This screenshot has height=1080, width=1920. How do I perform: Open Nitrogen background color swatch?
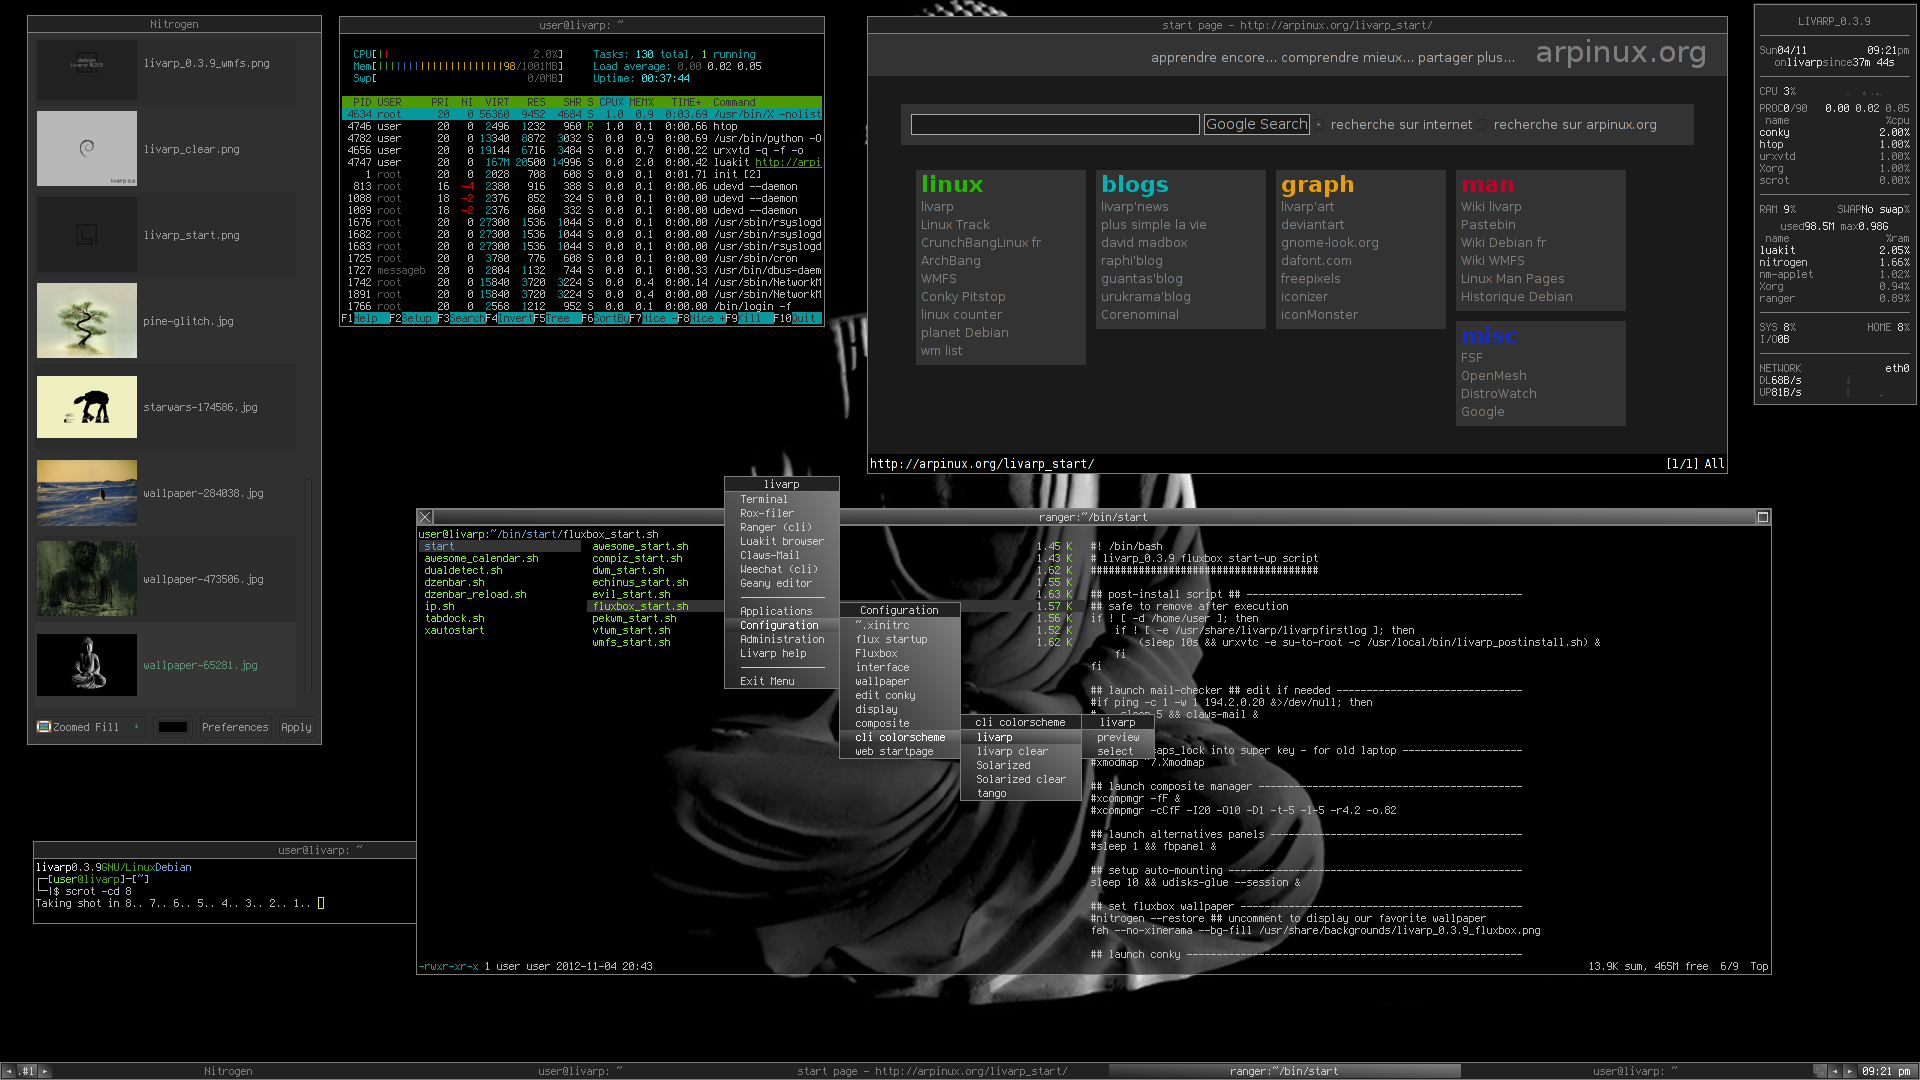tap(173, 727)
